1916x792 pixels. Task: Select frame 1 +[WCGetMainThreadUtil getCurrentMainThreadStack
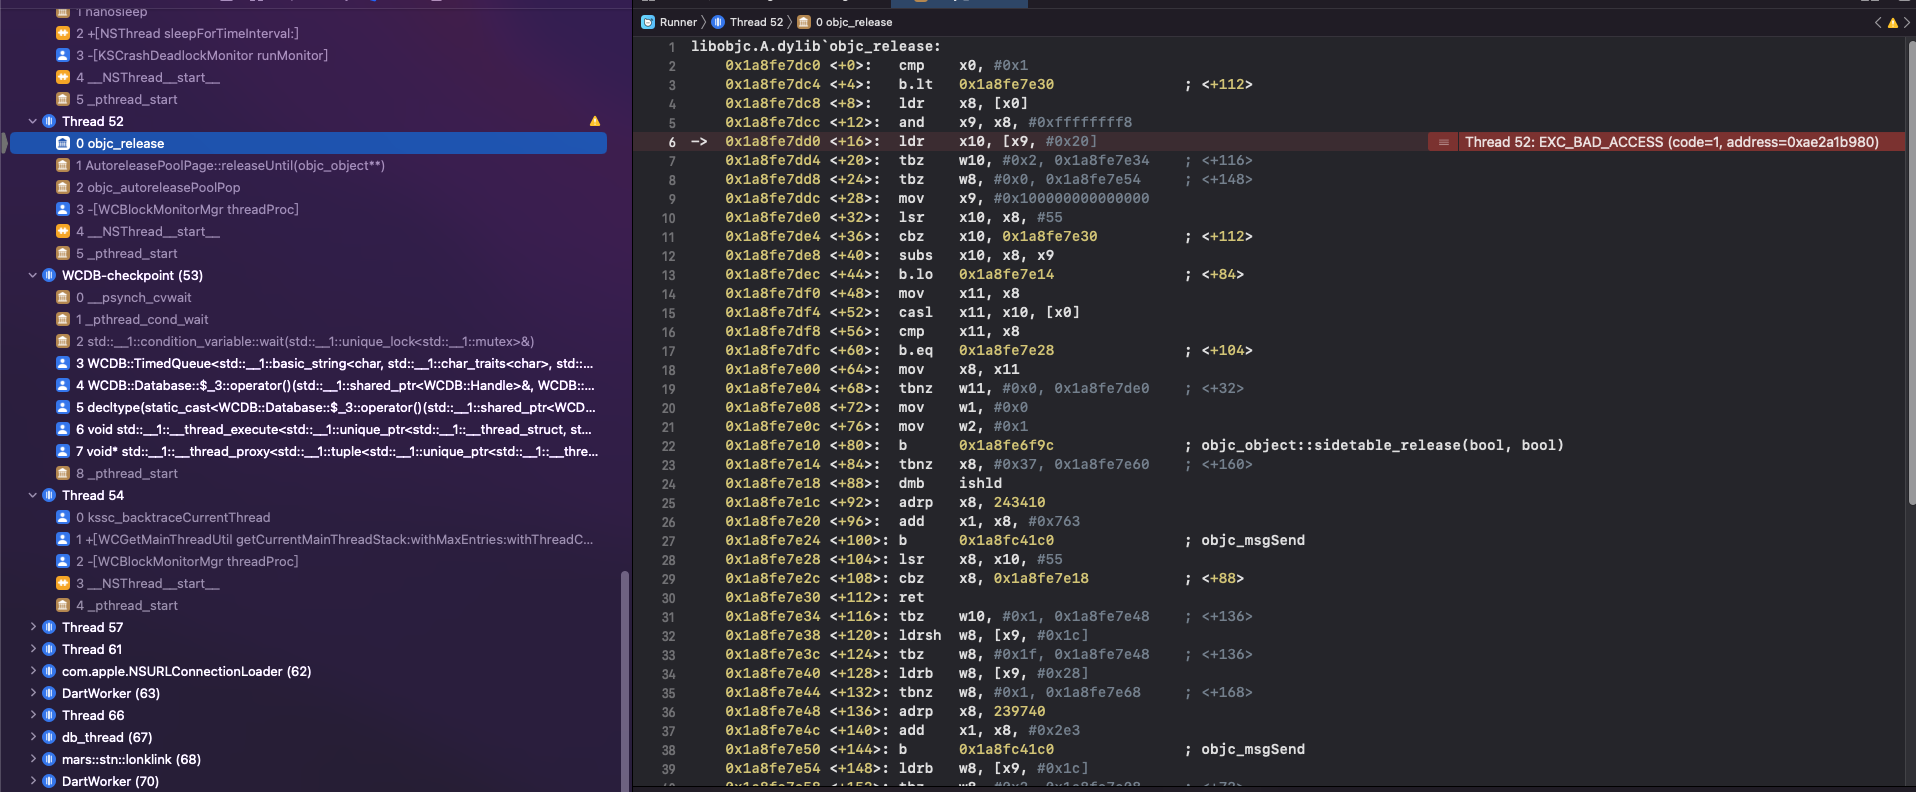(x=335, y=539)
